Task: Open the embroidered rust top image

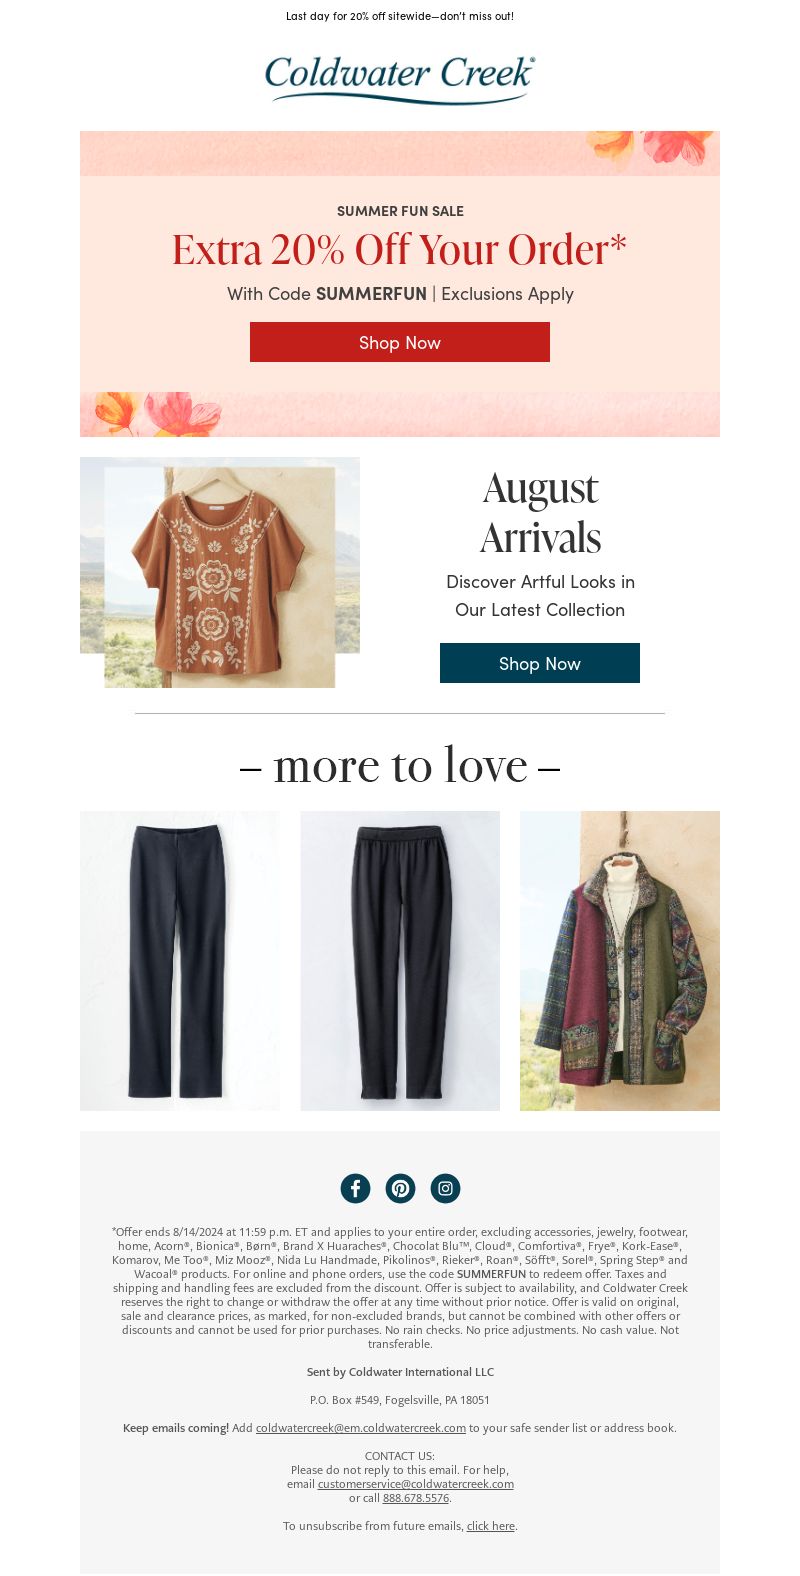Action: pyautogui.click(x=220, y=572)
